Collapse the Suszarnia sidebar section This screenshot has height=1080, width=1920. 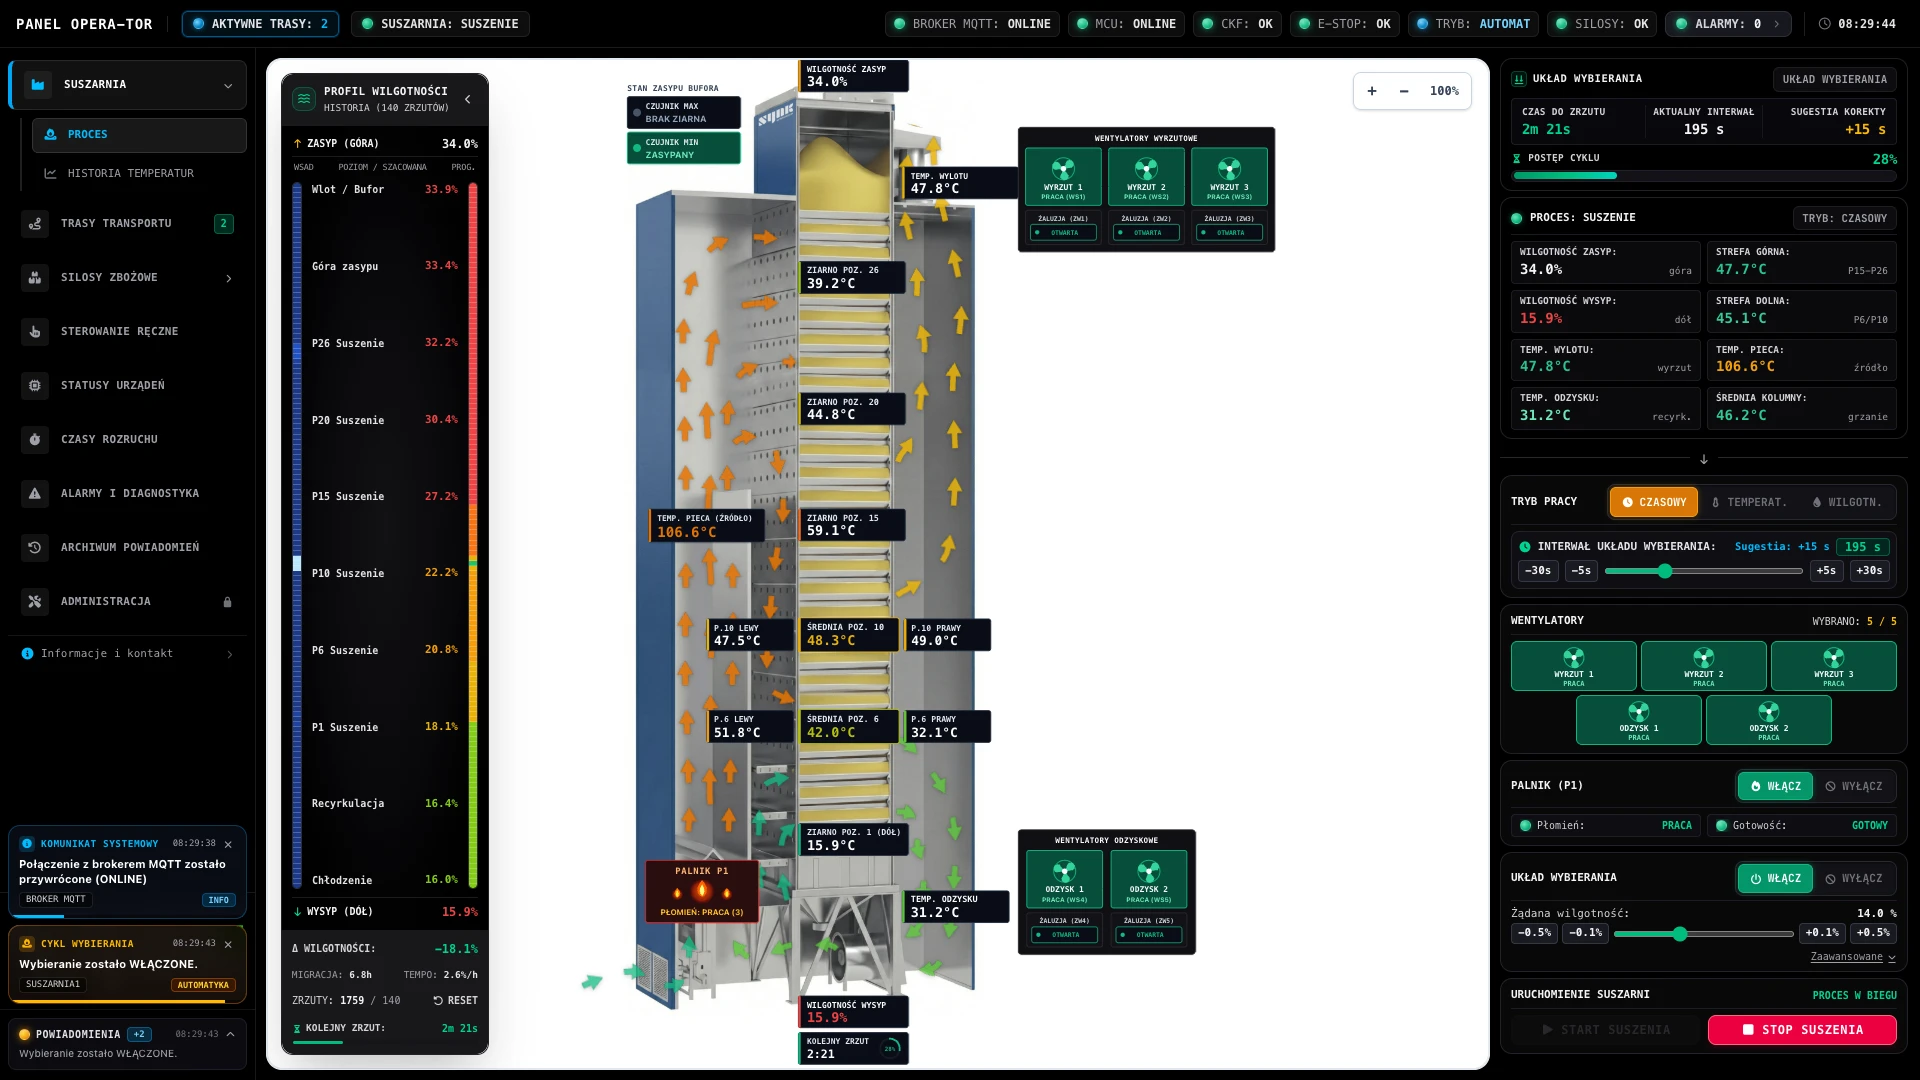click(x=228, y=85)
